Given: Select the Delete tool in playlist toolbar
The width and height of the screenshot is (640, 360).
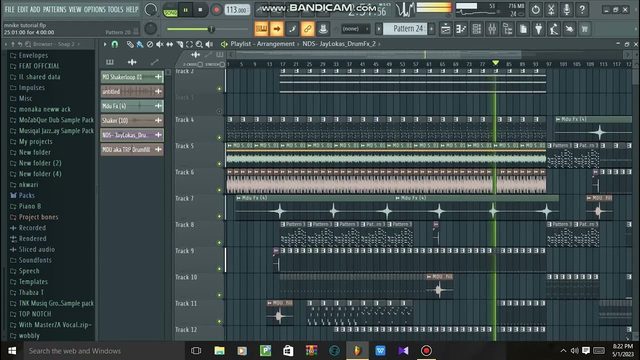Looking at the screenshot, I should point(150,44).
